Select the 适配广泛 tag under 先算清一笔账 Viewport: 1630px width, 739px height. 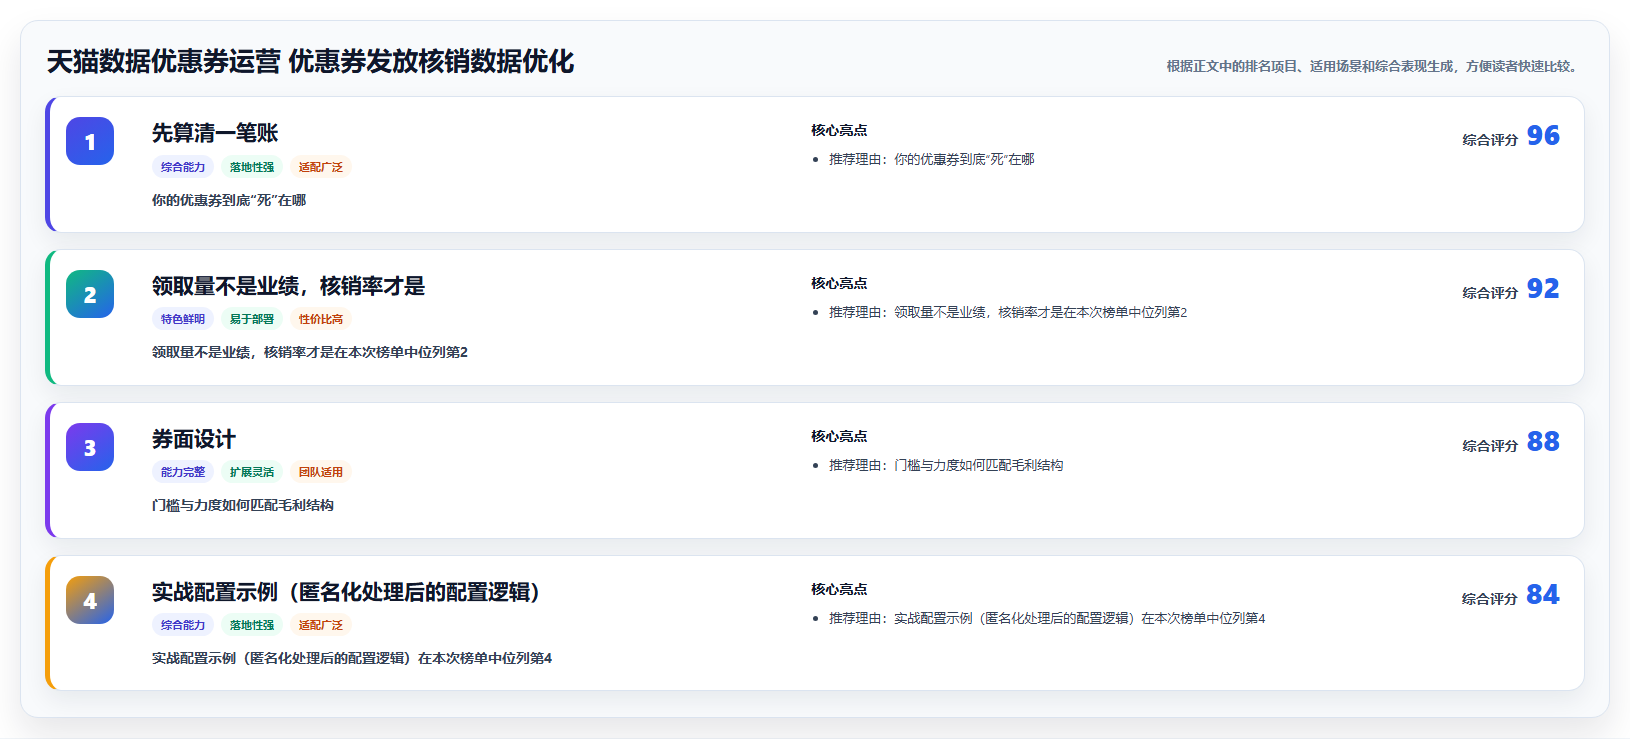click(x=321, y=167)
